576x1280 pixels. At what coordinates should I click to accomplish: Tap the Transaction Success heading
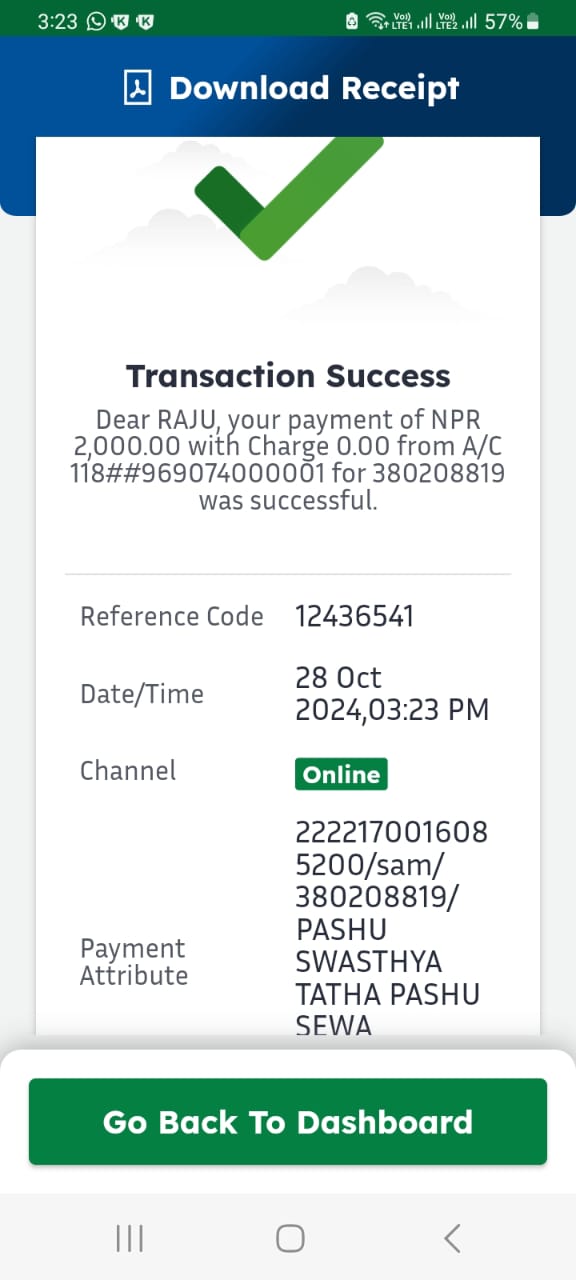[288, 376]
